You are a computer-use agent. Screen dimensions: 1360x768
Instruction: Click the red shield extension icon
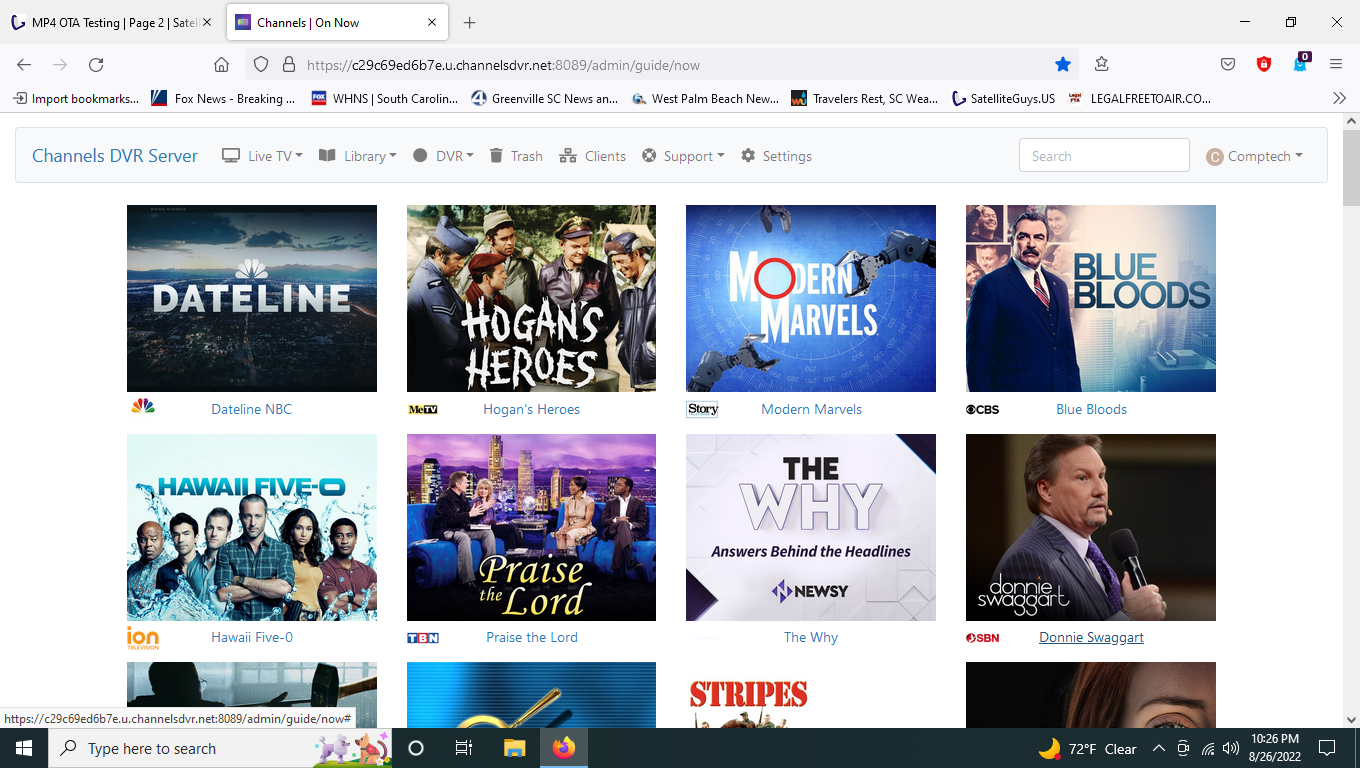click(1264, 64)
